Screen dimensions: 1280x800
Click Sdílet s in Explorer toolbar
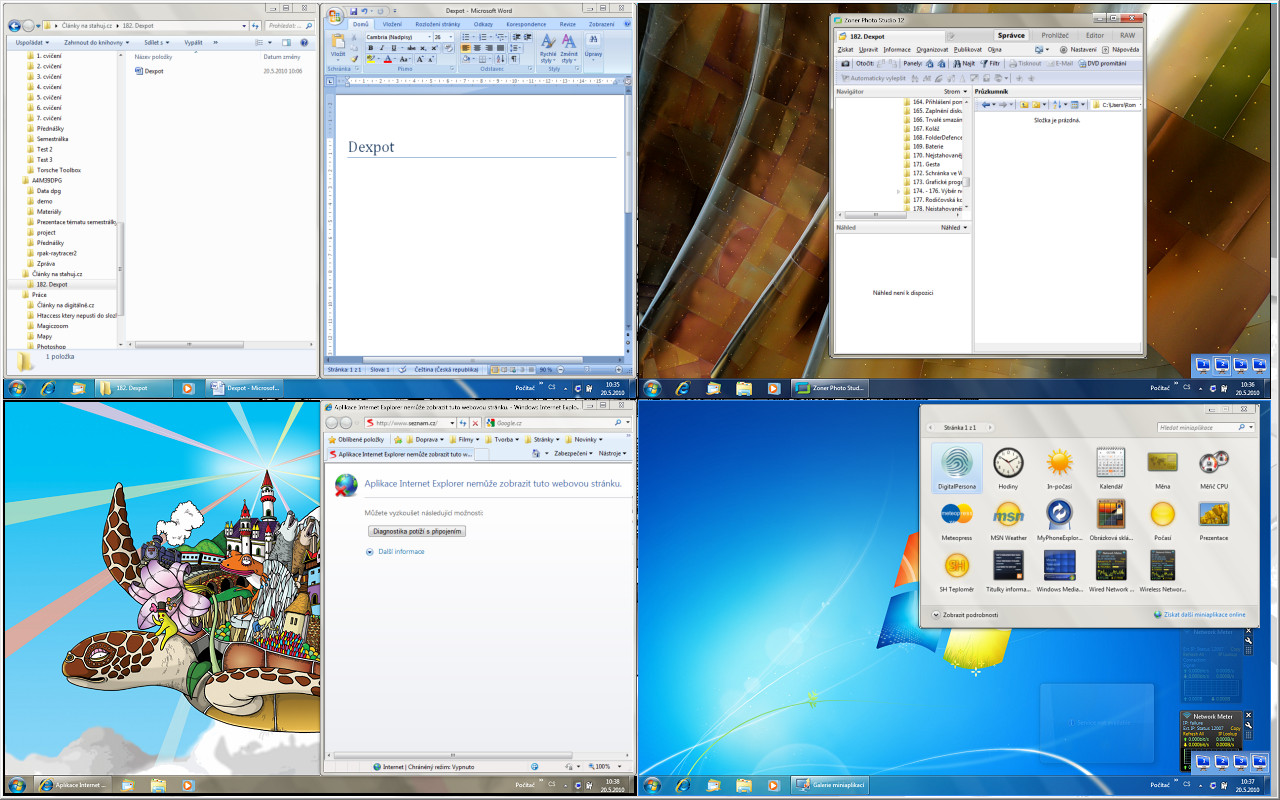(x=156, y=43)
